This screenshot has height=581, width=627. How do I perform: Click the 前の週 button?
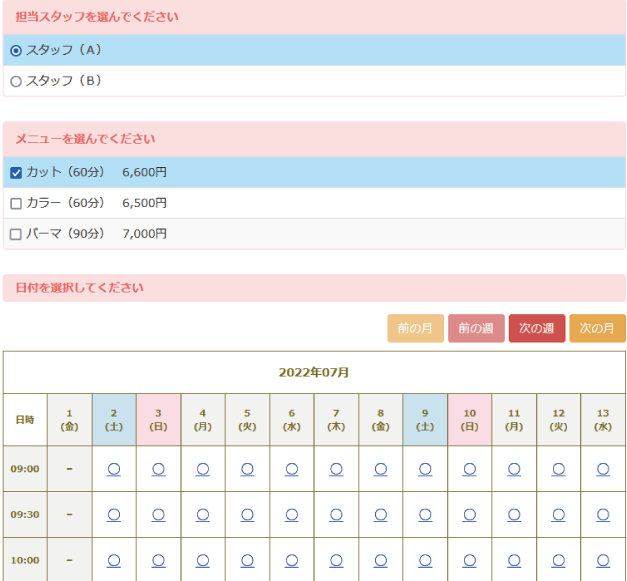(x=476, y=328)
